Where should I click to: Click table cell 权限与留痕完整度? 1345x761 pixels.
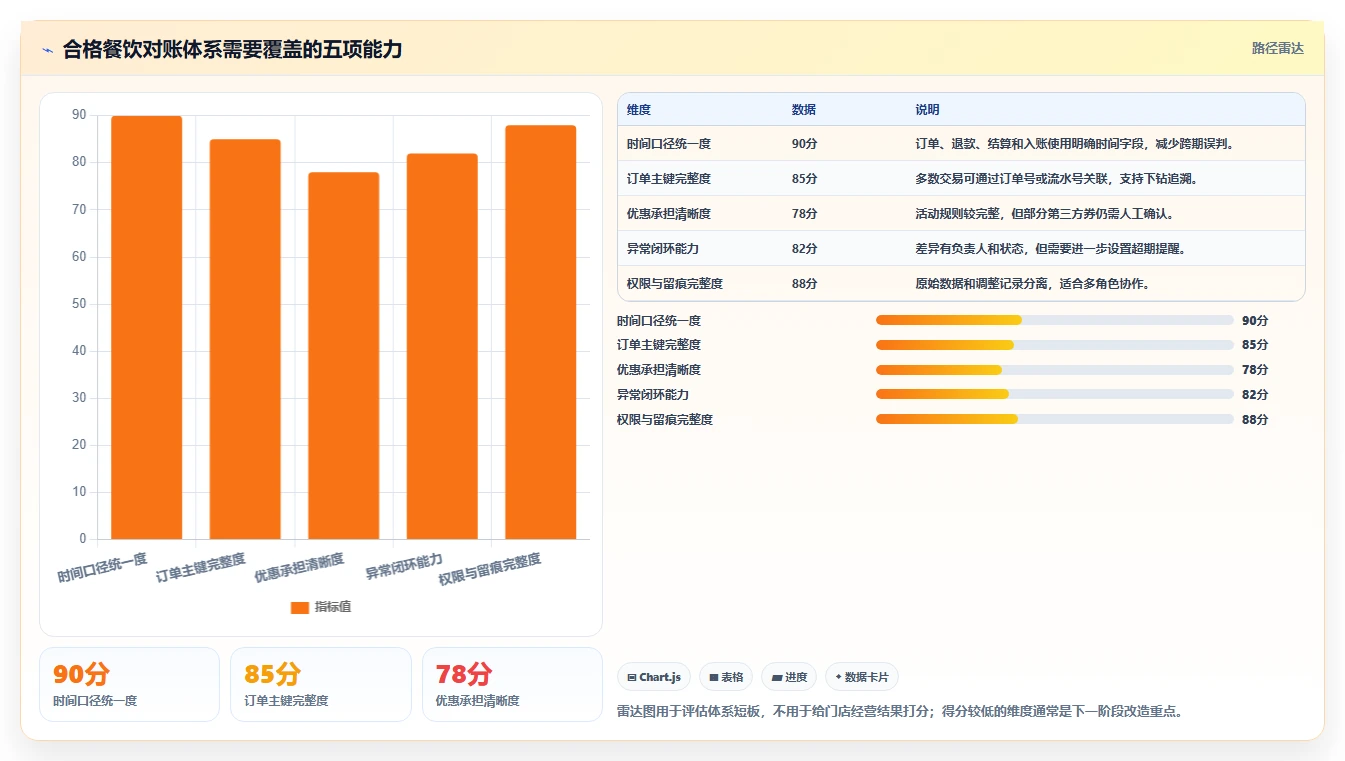[675, 284]
